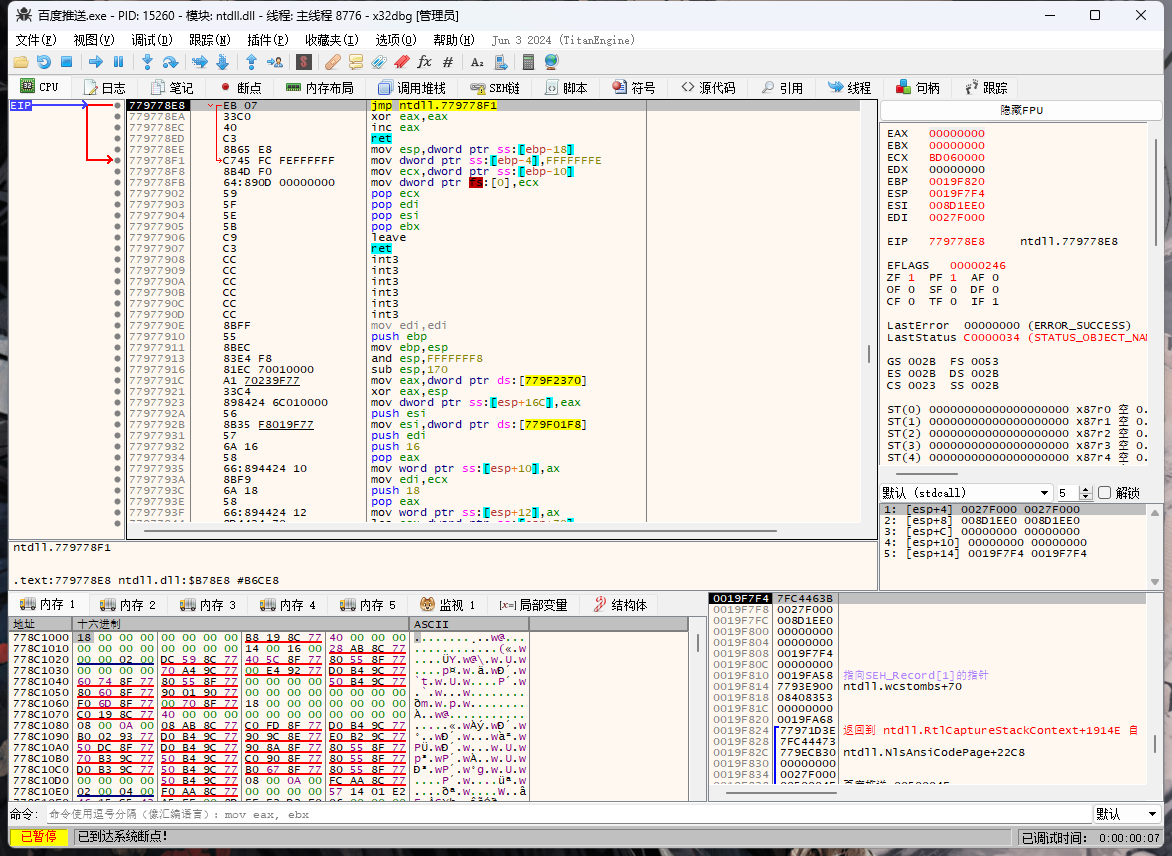Open the 帮助 menu
Screen dimensions: 1172x856
coord(454,40)
